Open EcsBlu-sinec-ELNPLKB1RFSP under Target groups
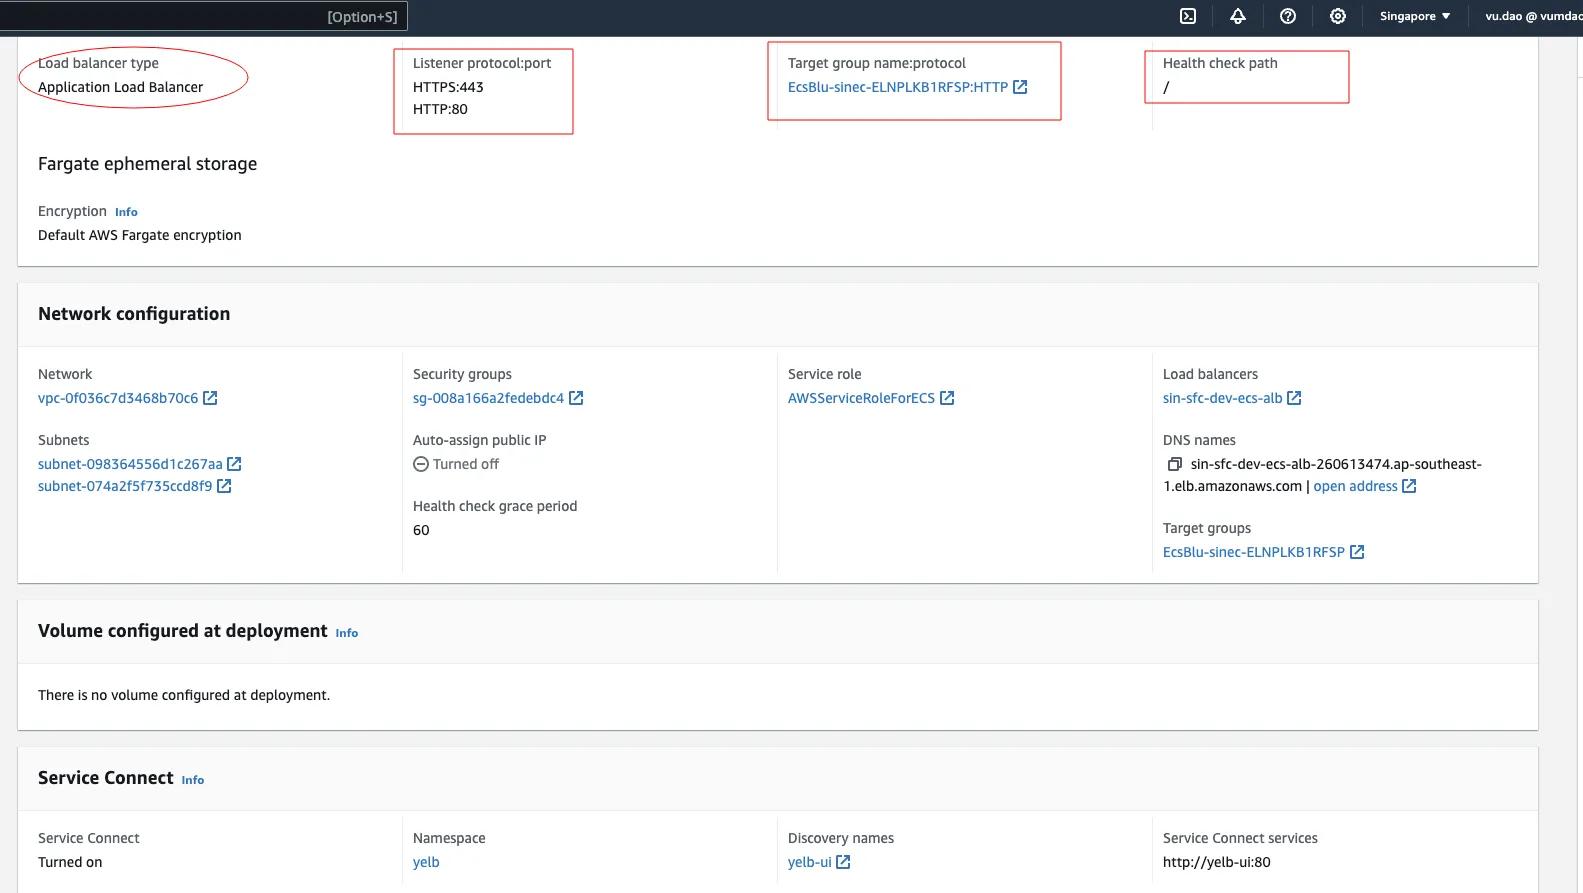This screenshot has height=893, width=1583. tap(1253, 552)
